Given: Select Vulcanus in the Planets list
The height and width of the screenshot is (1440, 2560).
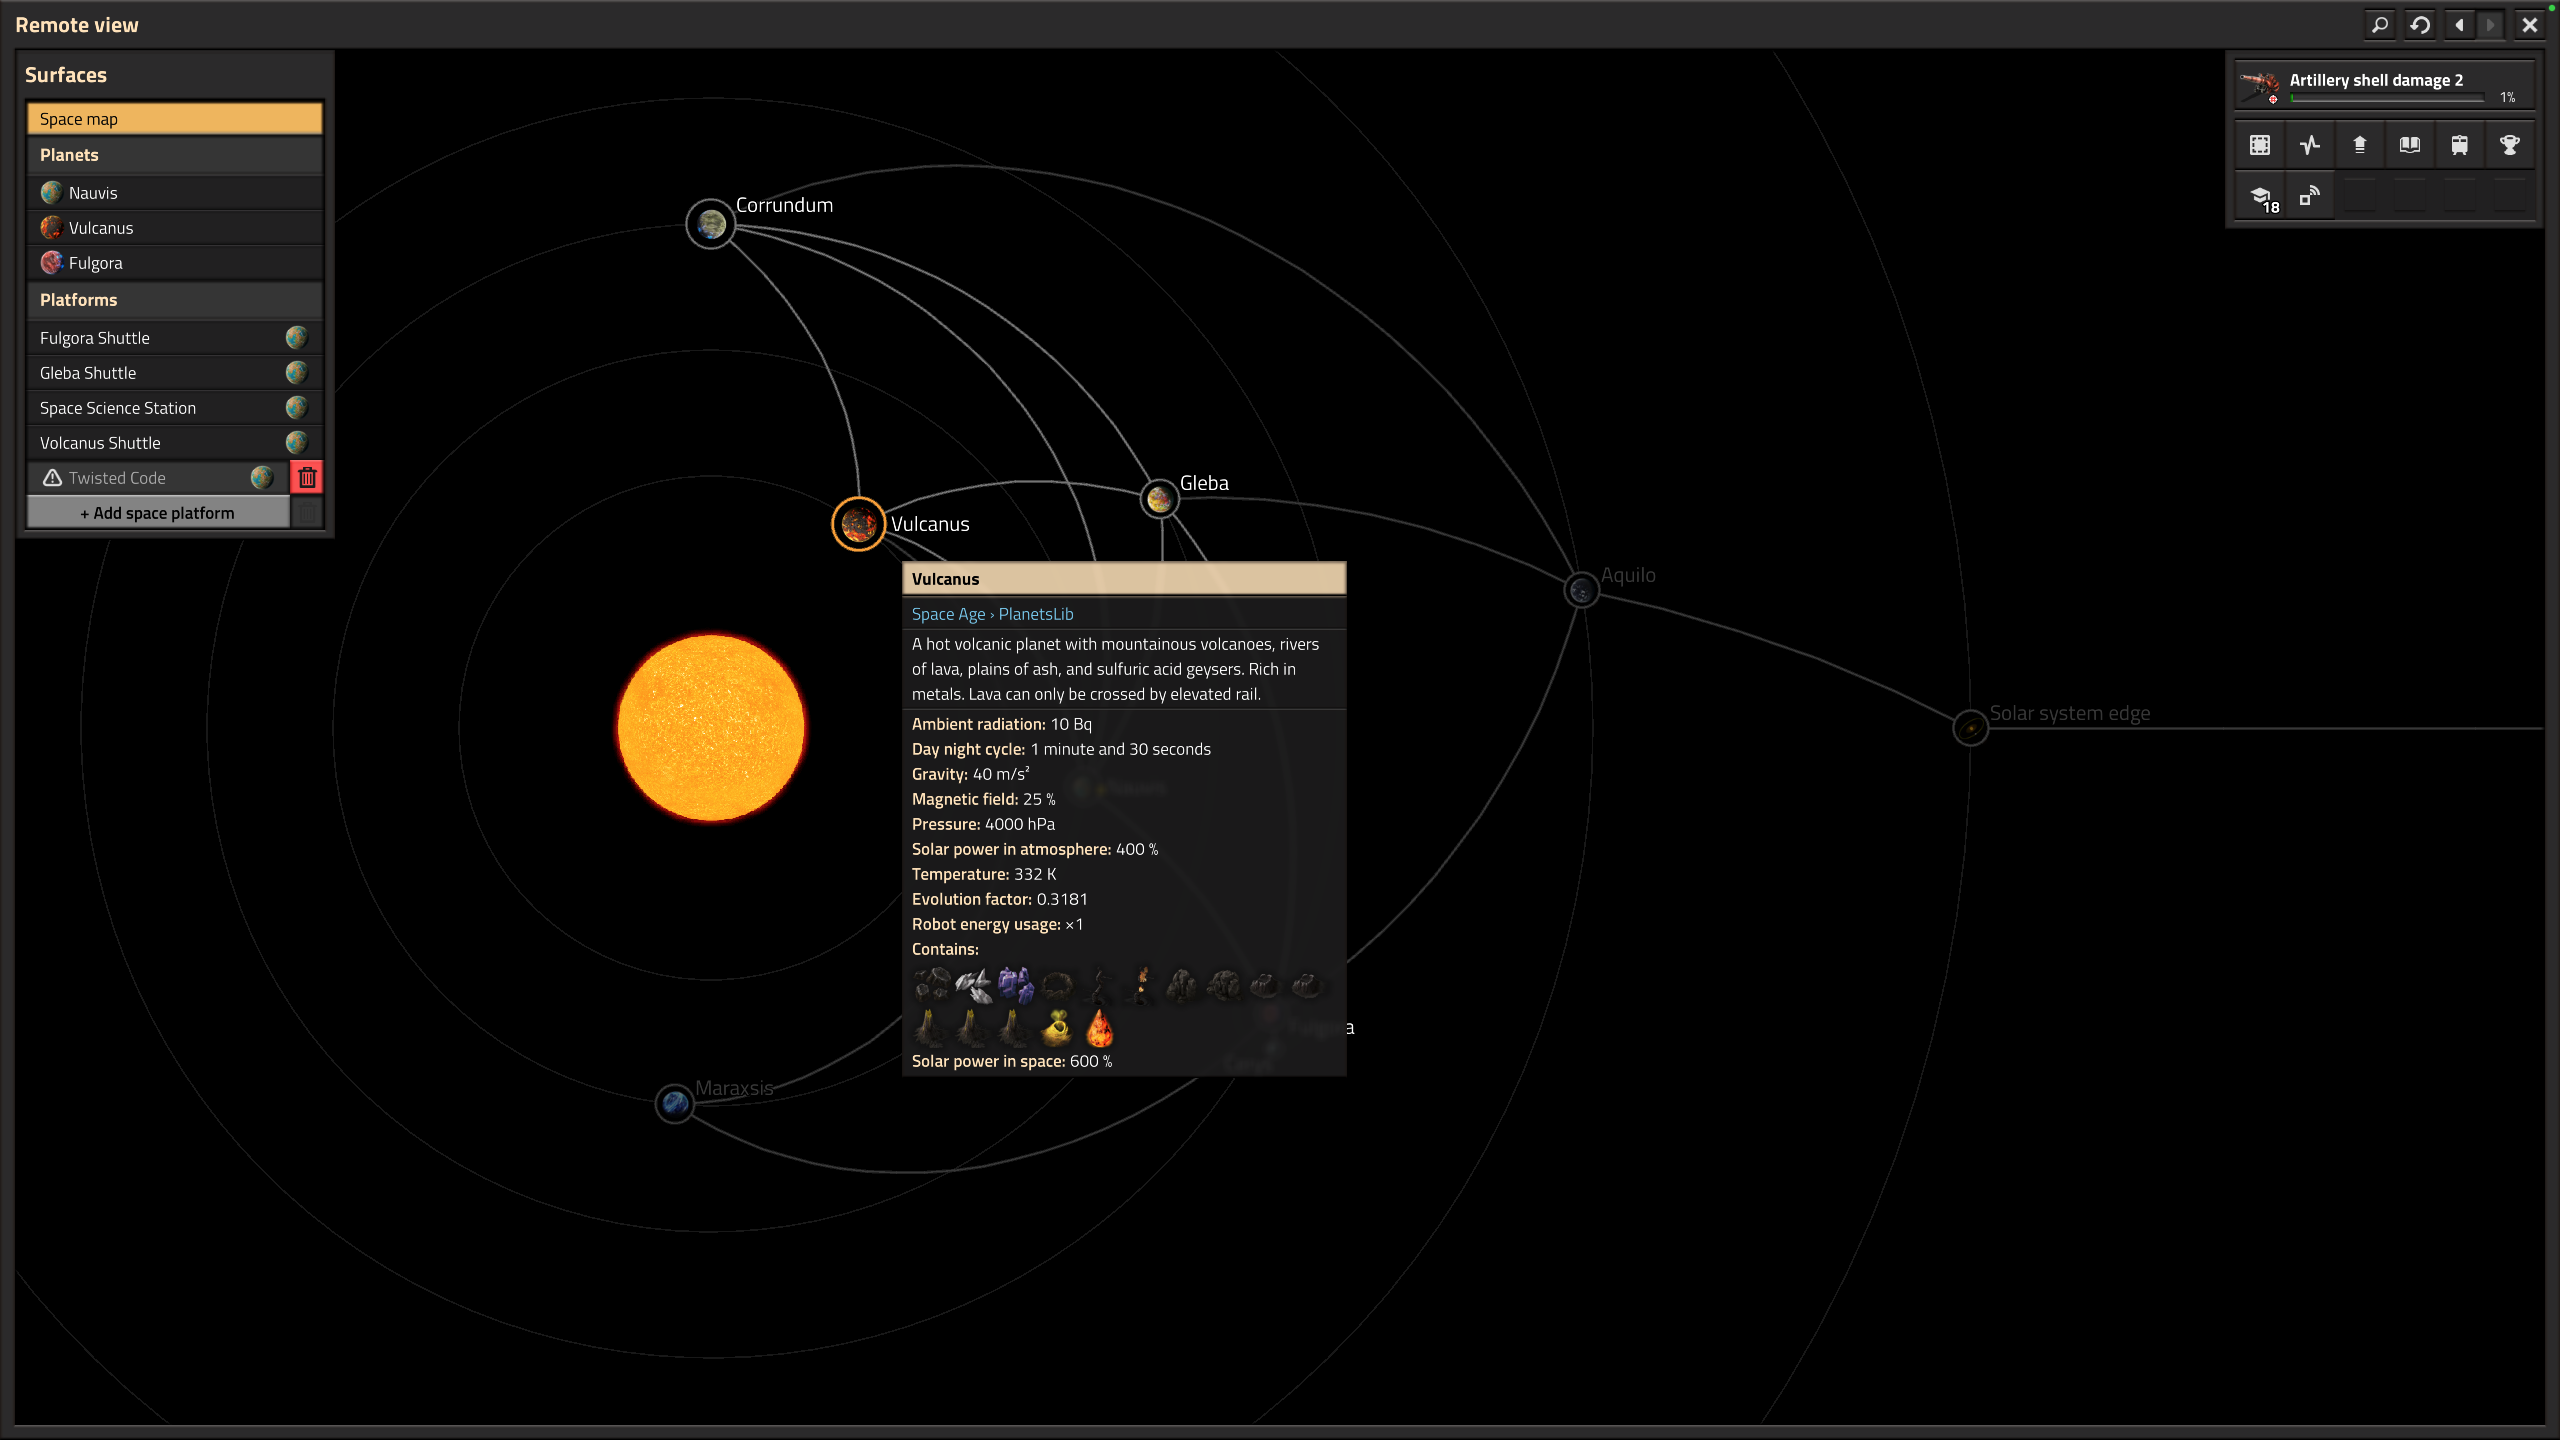Looking at the screenshot, I should (175, 227).
